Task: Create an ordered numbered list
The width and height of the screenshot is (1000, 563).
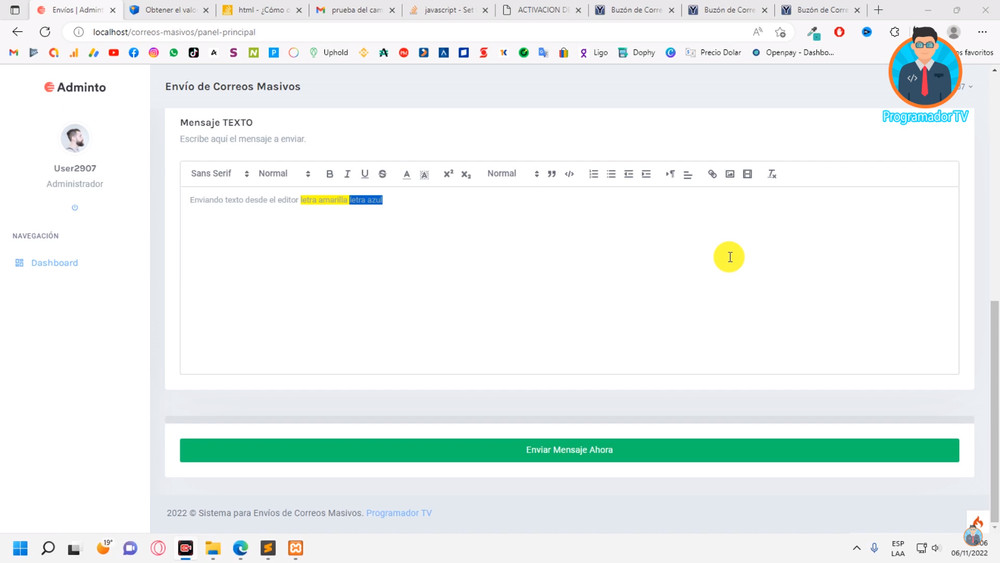Action: click(x=593, y=174)
